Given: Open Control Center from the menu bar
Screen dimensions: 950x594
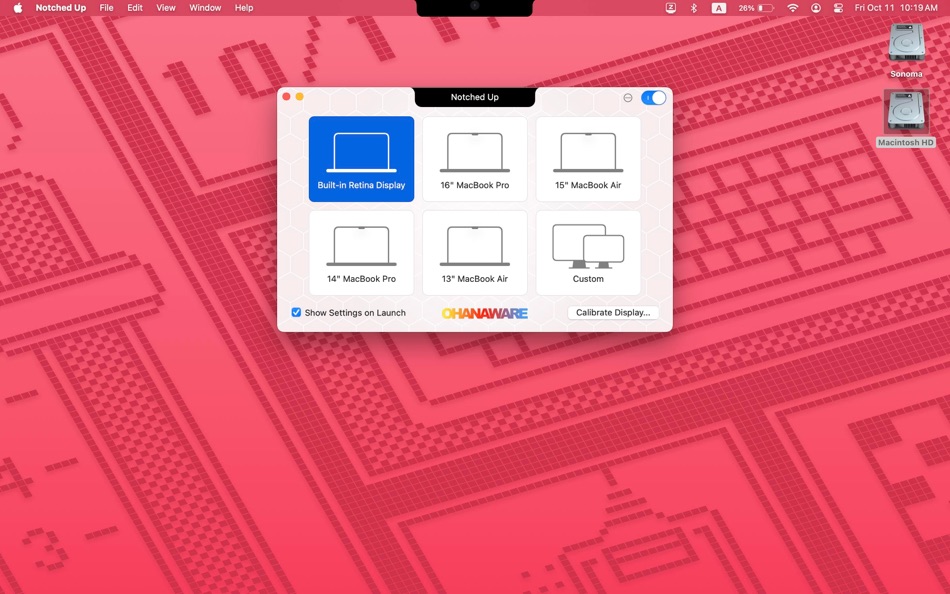Looking at the screenshot, I should [839, 8].
